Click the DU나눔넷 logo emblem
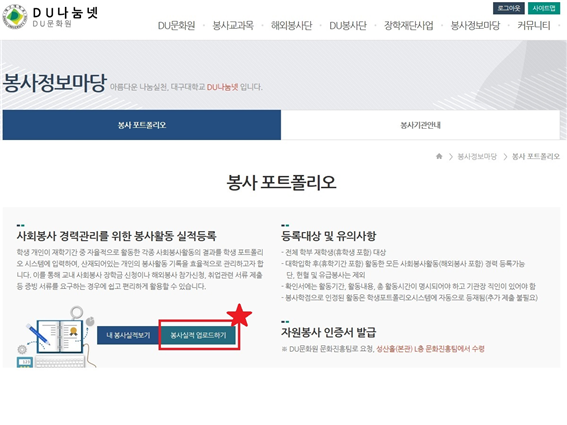The image size is (567, 425). pyautogui.click(x=14, y=16)
